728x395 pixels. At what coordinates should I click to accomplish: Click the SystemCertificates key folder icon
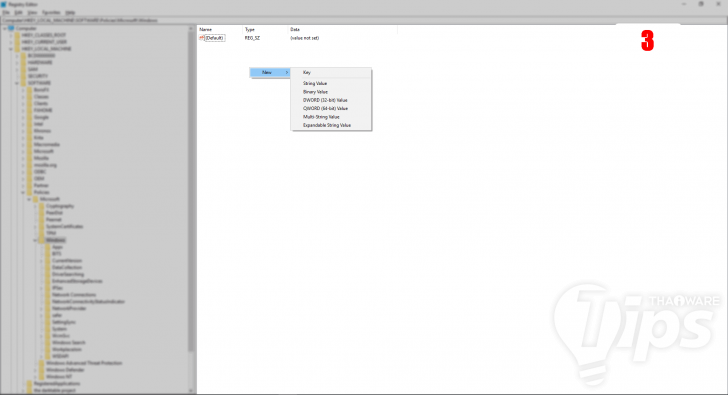(x=41, y=227)
